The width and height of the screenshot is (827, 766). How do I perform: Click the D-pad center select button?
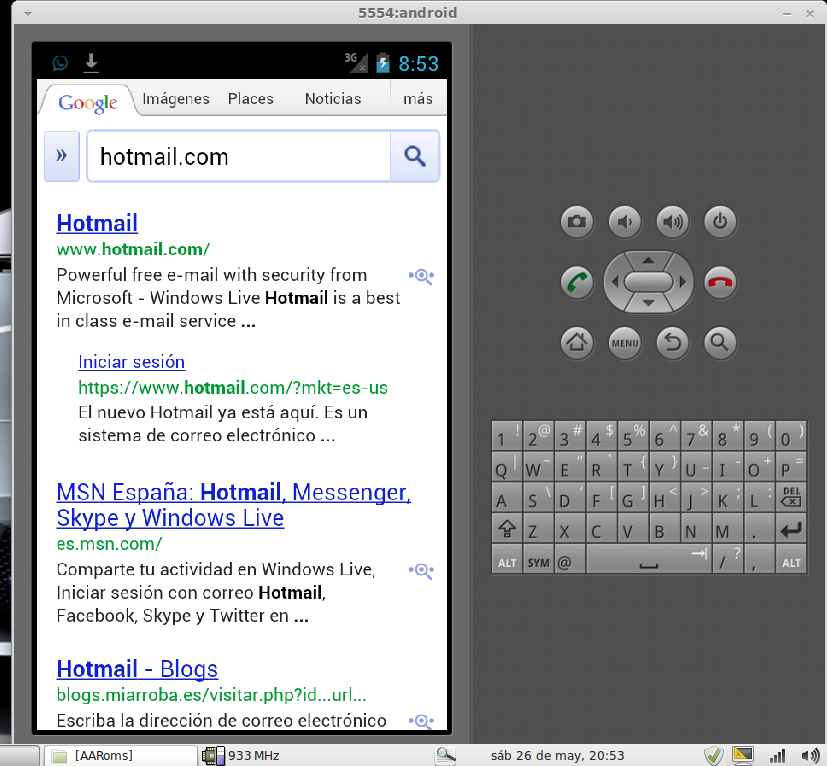click(x=649, y=282)
